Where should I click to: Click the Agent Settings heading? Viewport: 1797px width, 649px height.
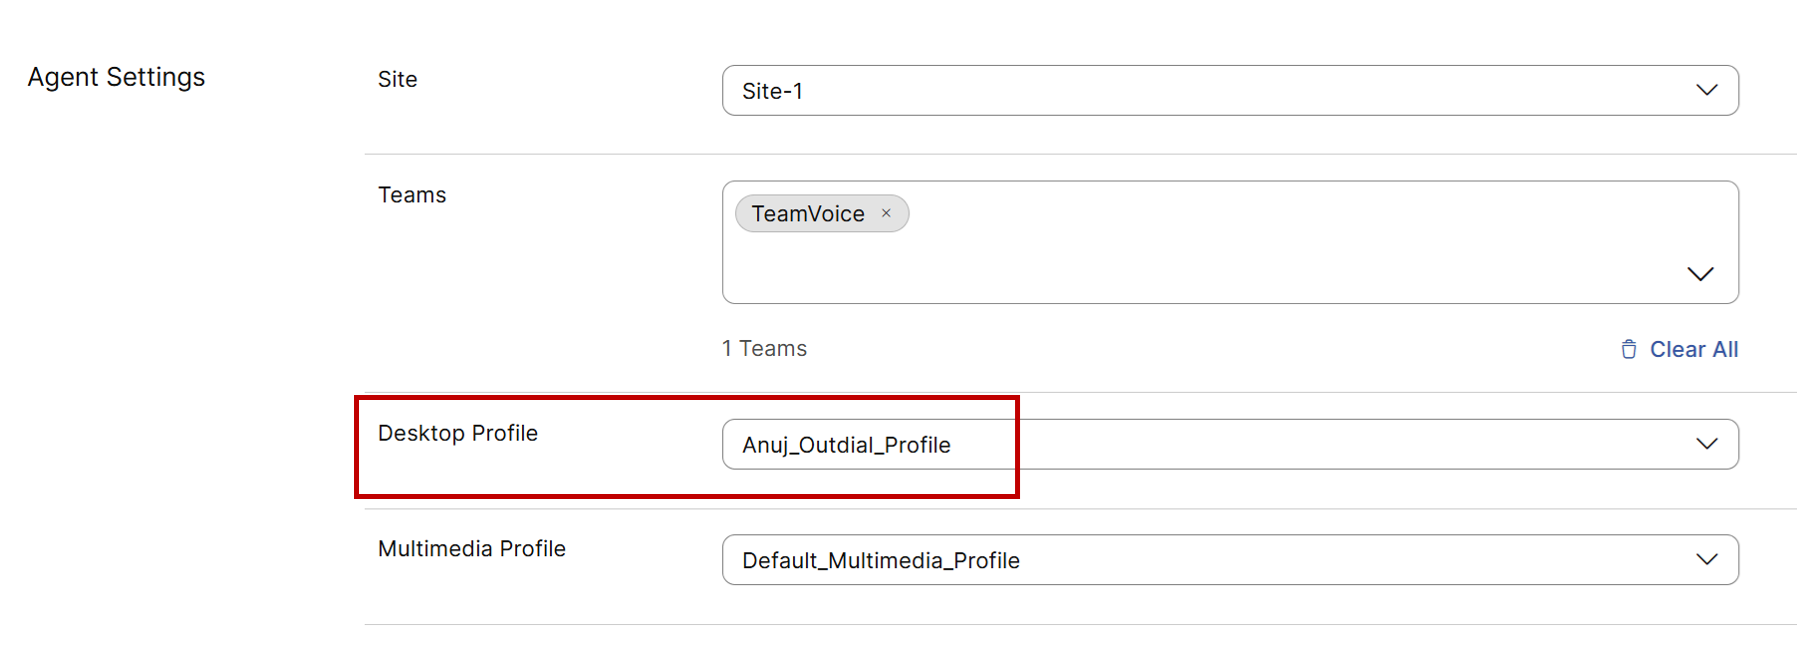coord(116,77)
